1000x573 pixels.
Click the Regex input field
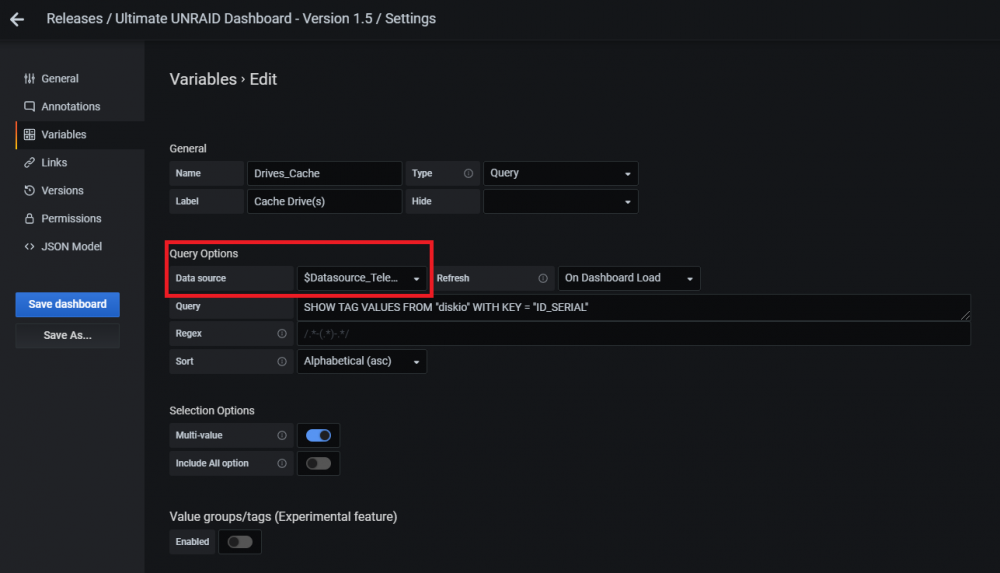tap(633, 334)
